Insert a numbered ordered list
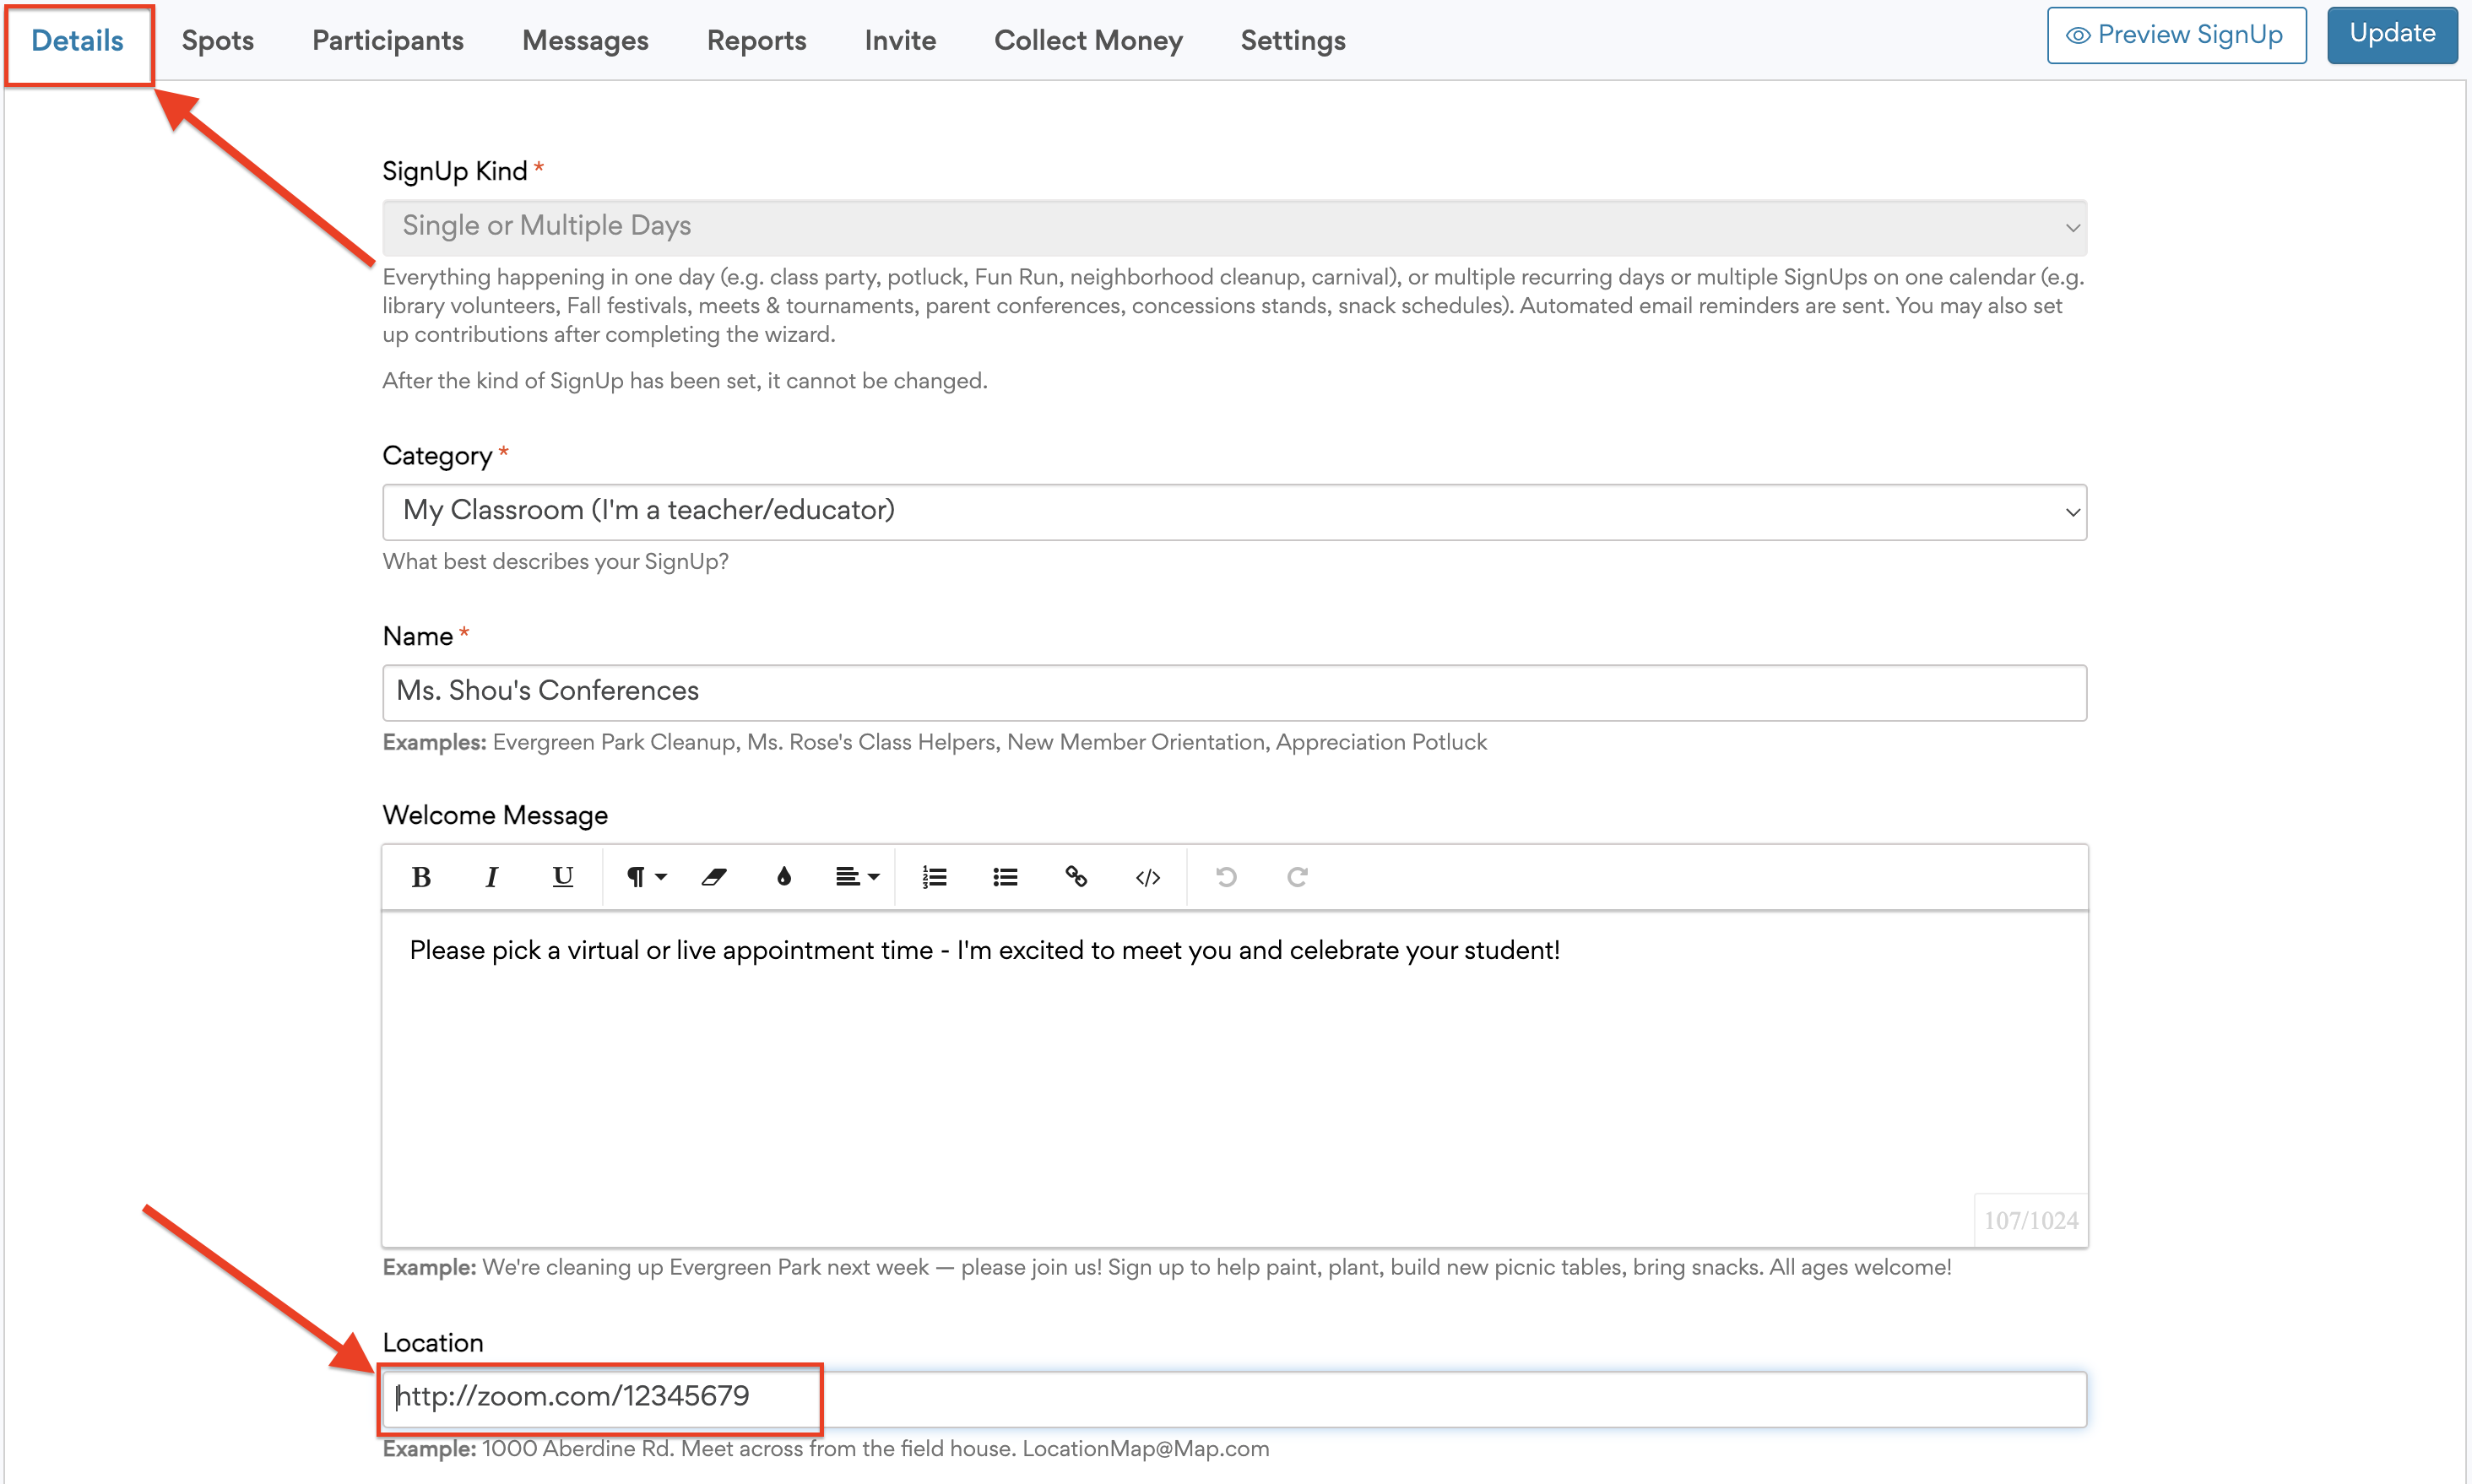Screen dimensions: 2472x1484 [x=934, y=877]
